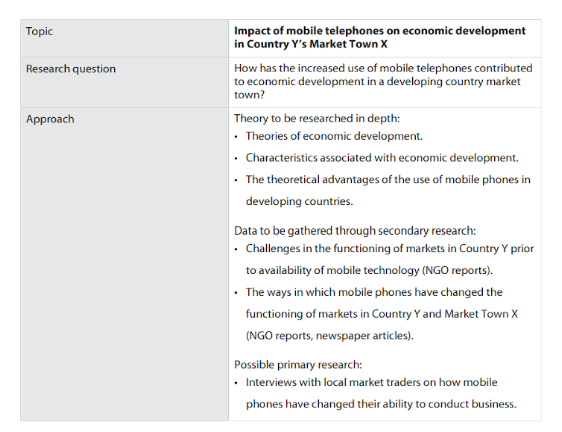This screenshot has width=562, height=432.
Task: Click 'phones have changed their ability to conduct business.'
Action: [x=381, y=404]
